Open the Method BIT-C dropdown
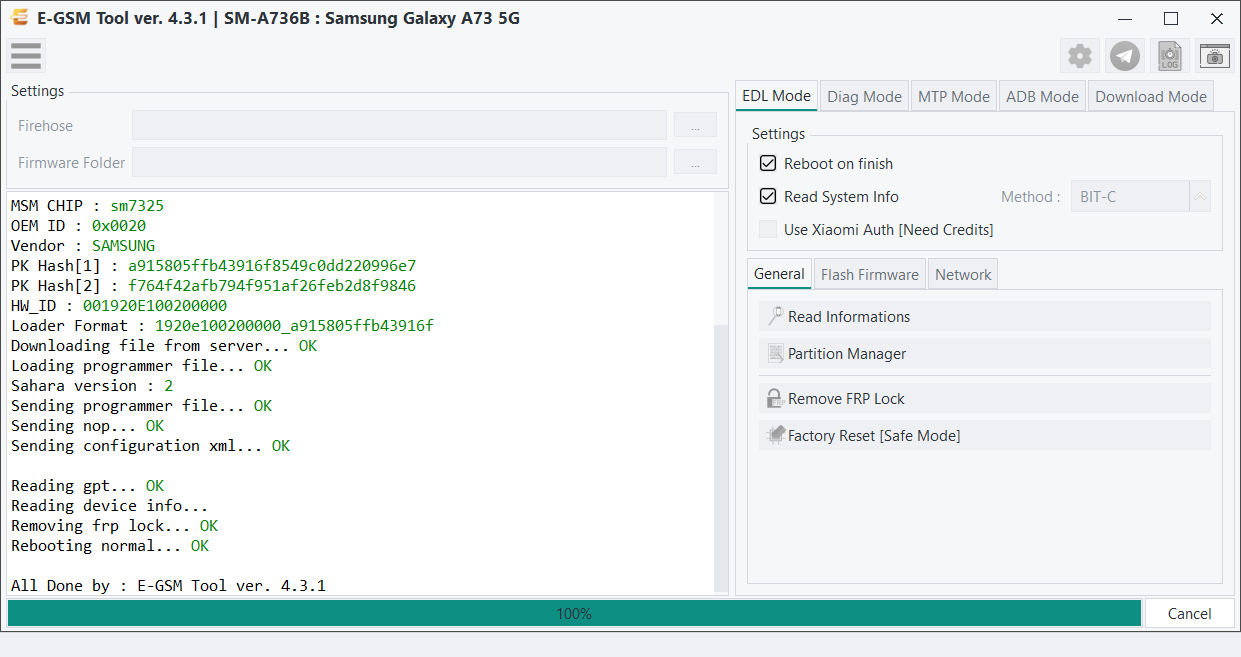Image resolution: width=1241 pixels, height=657 pixels. (x=1141, y=196)
